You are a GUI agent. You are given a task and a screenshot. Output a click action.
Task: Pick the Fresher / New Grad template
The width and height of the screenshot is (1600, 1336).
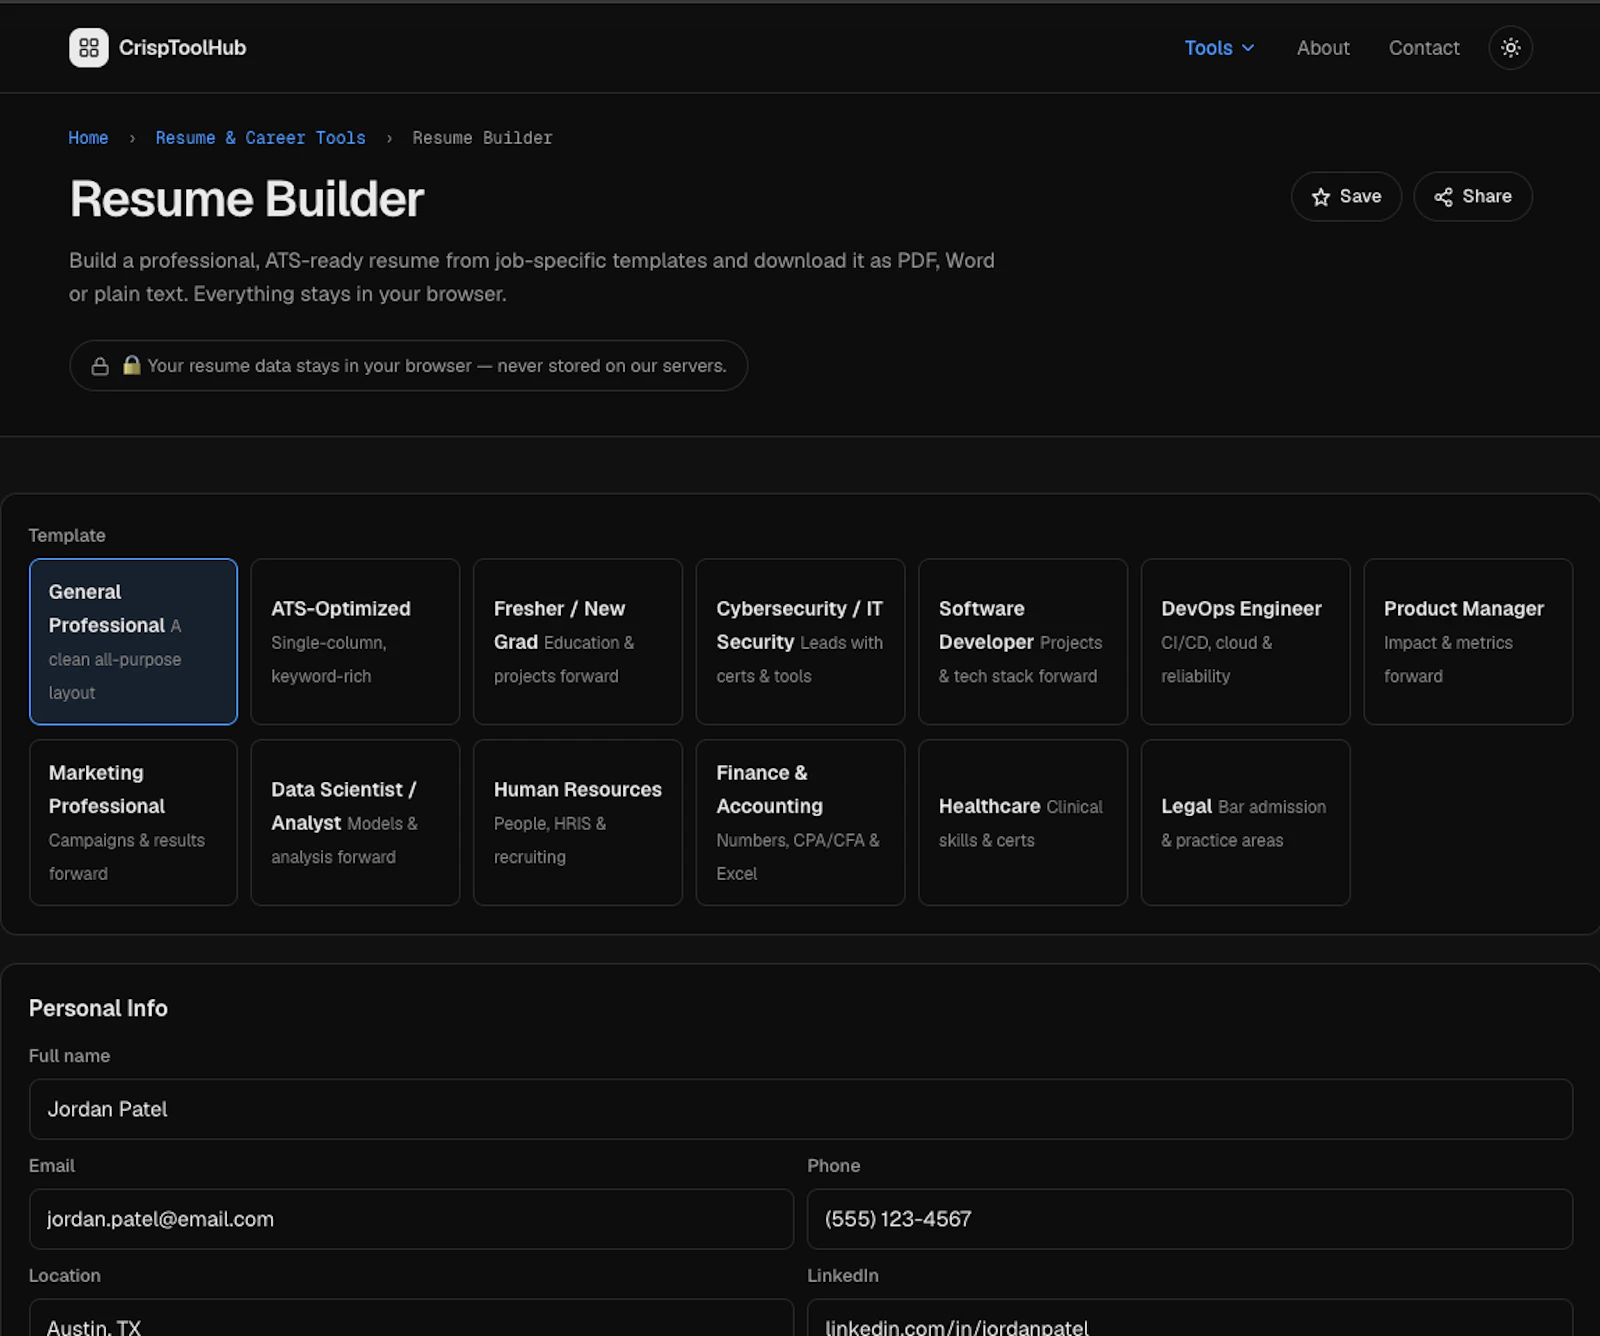[578, 641]
